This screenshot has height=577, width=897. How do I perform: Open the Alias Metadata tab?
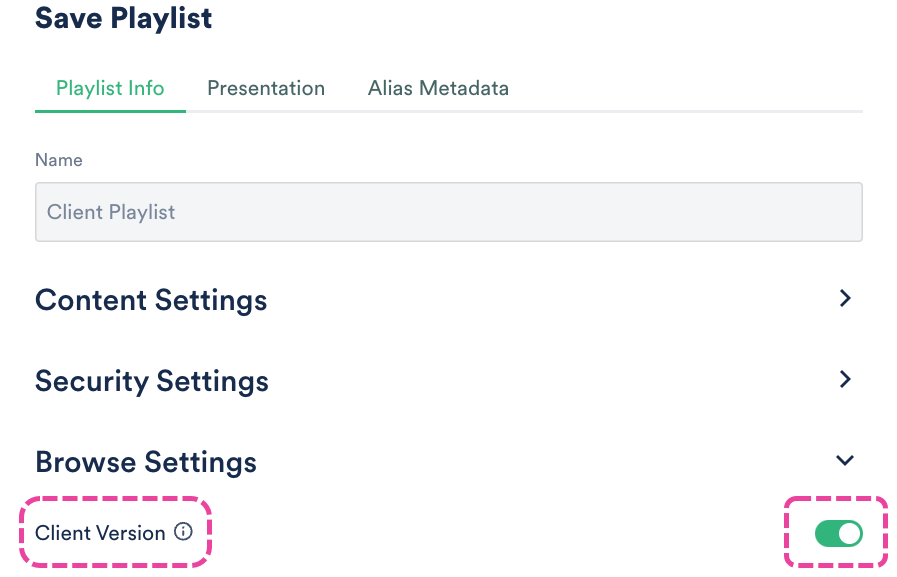click(438, 88)
